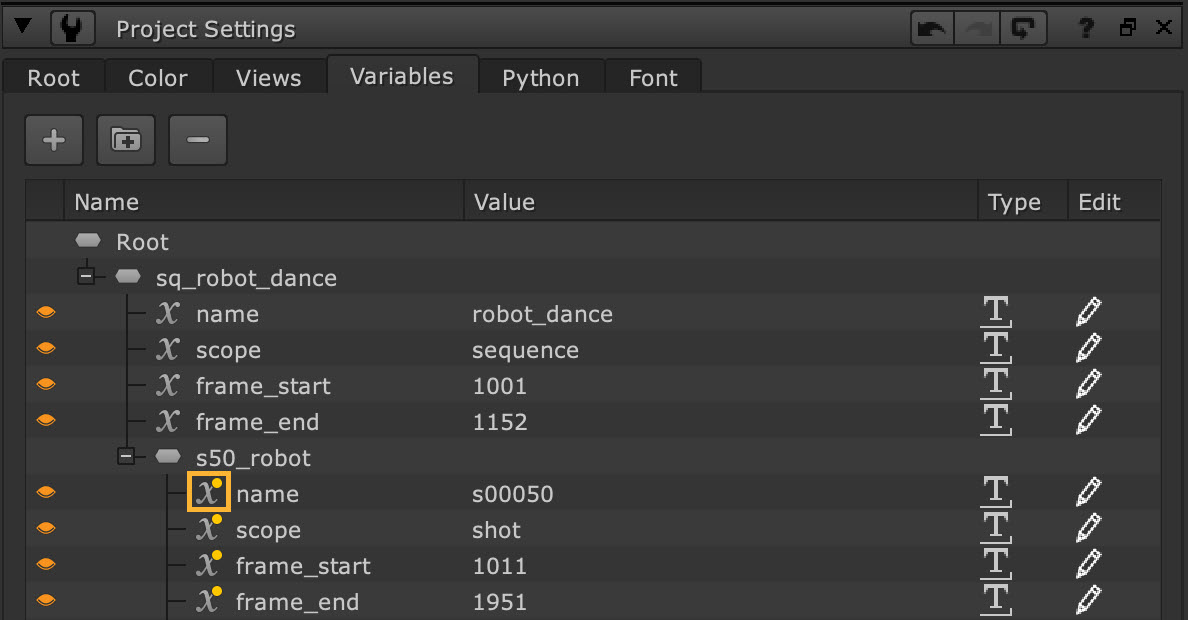Collapse the sq_robot_dance group

click(x=86, y=277)
